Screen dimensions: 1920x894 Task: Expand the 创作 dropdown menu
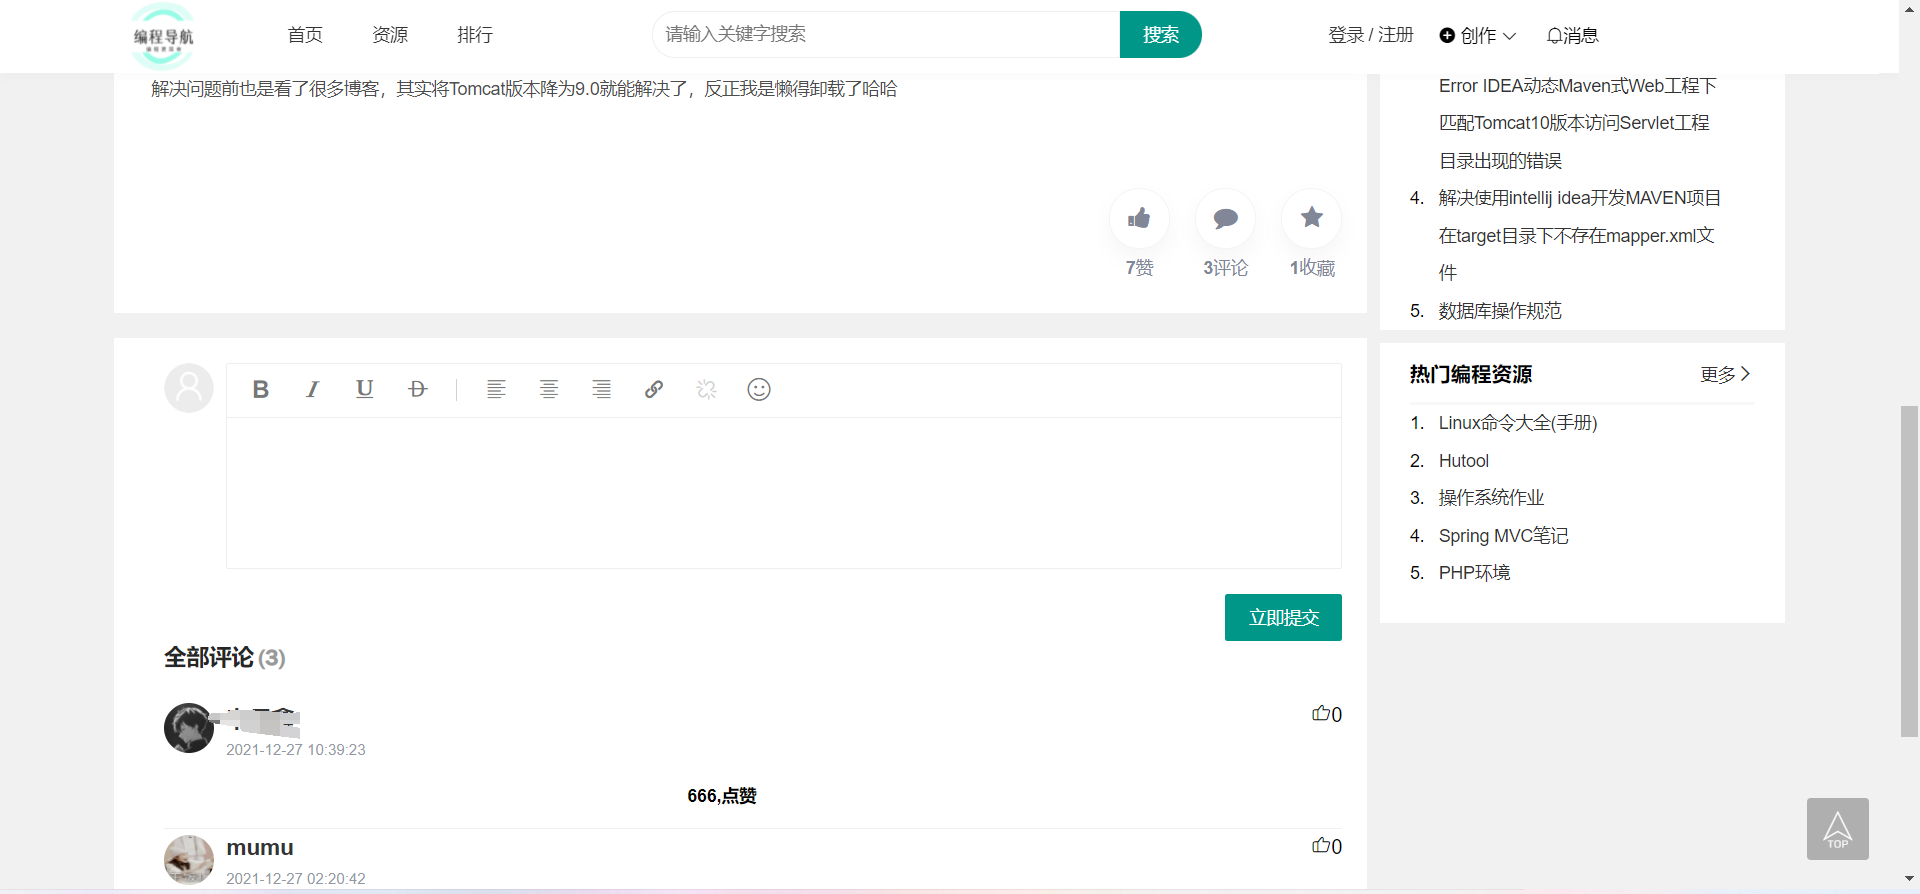tap(1478, 35)
